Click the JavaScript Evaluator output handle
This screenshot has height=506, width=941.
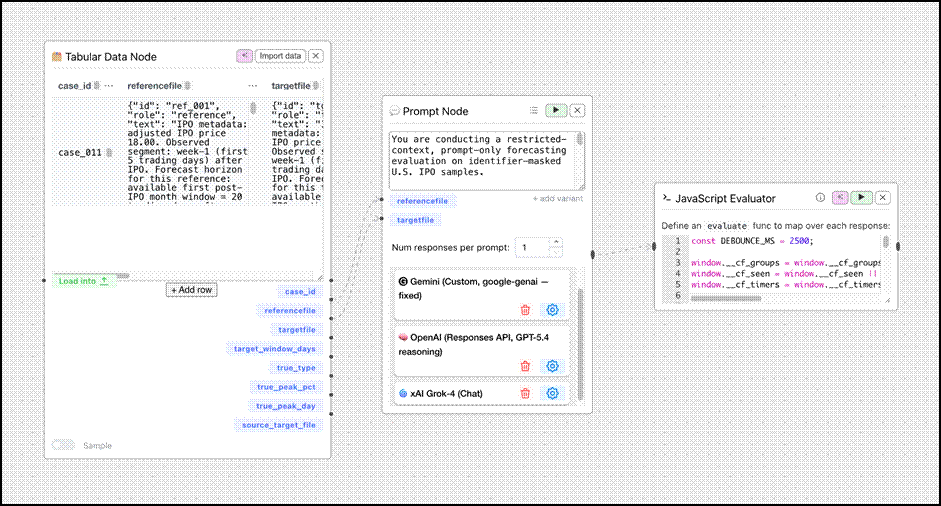click(898, 246)
